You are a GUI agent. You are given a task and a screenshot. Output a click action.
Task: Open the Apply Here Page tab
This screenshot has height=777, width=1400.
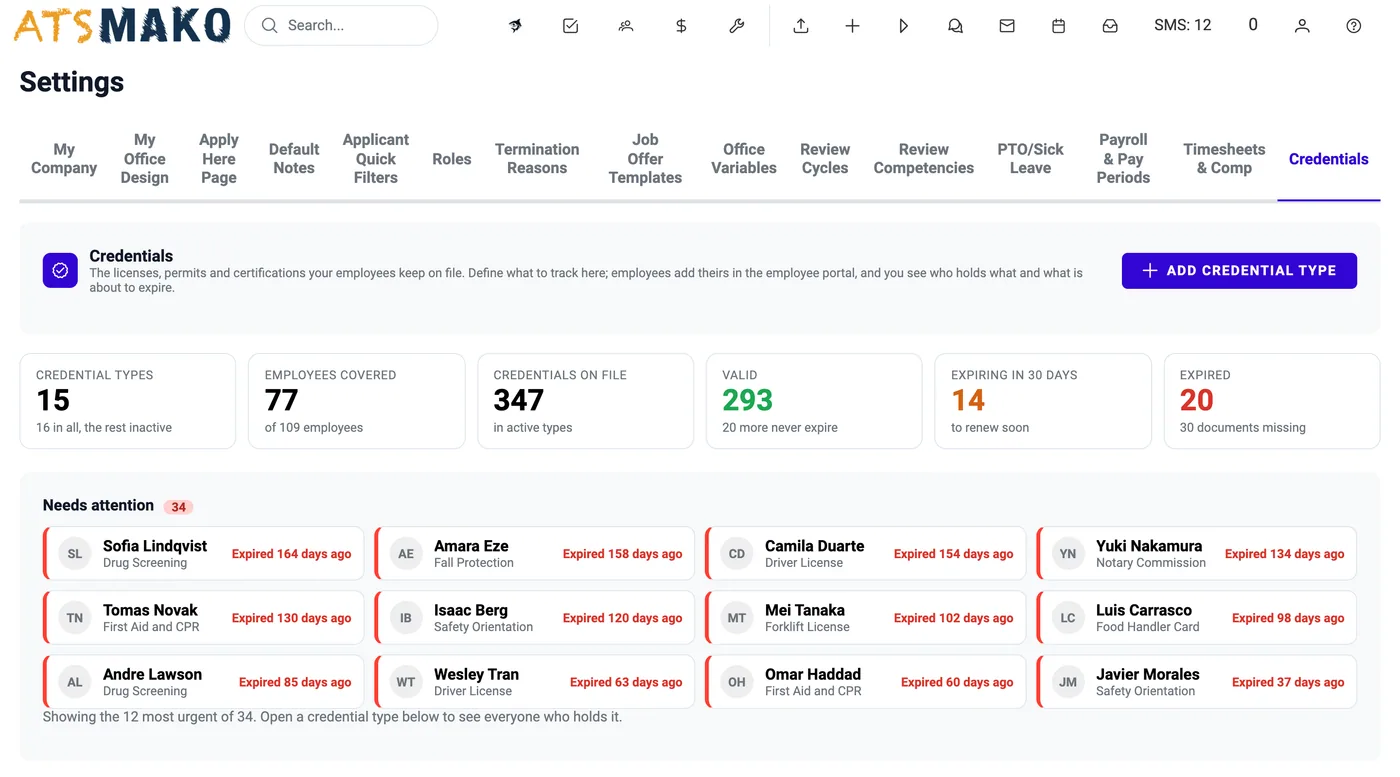click(x=218, y=159)
